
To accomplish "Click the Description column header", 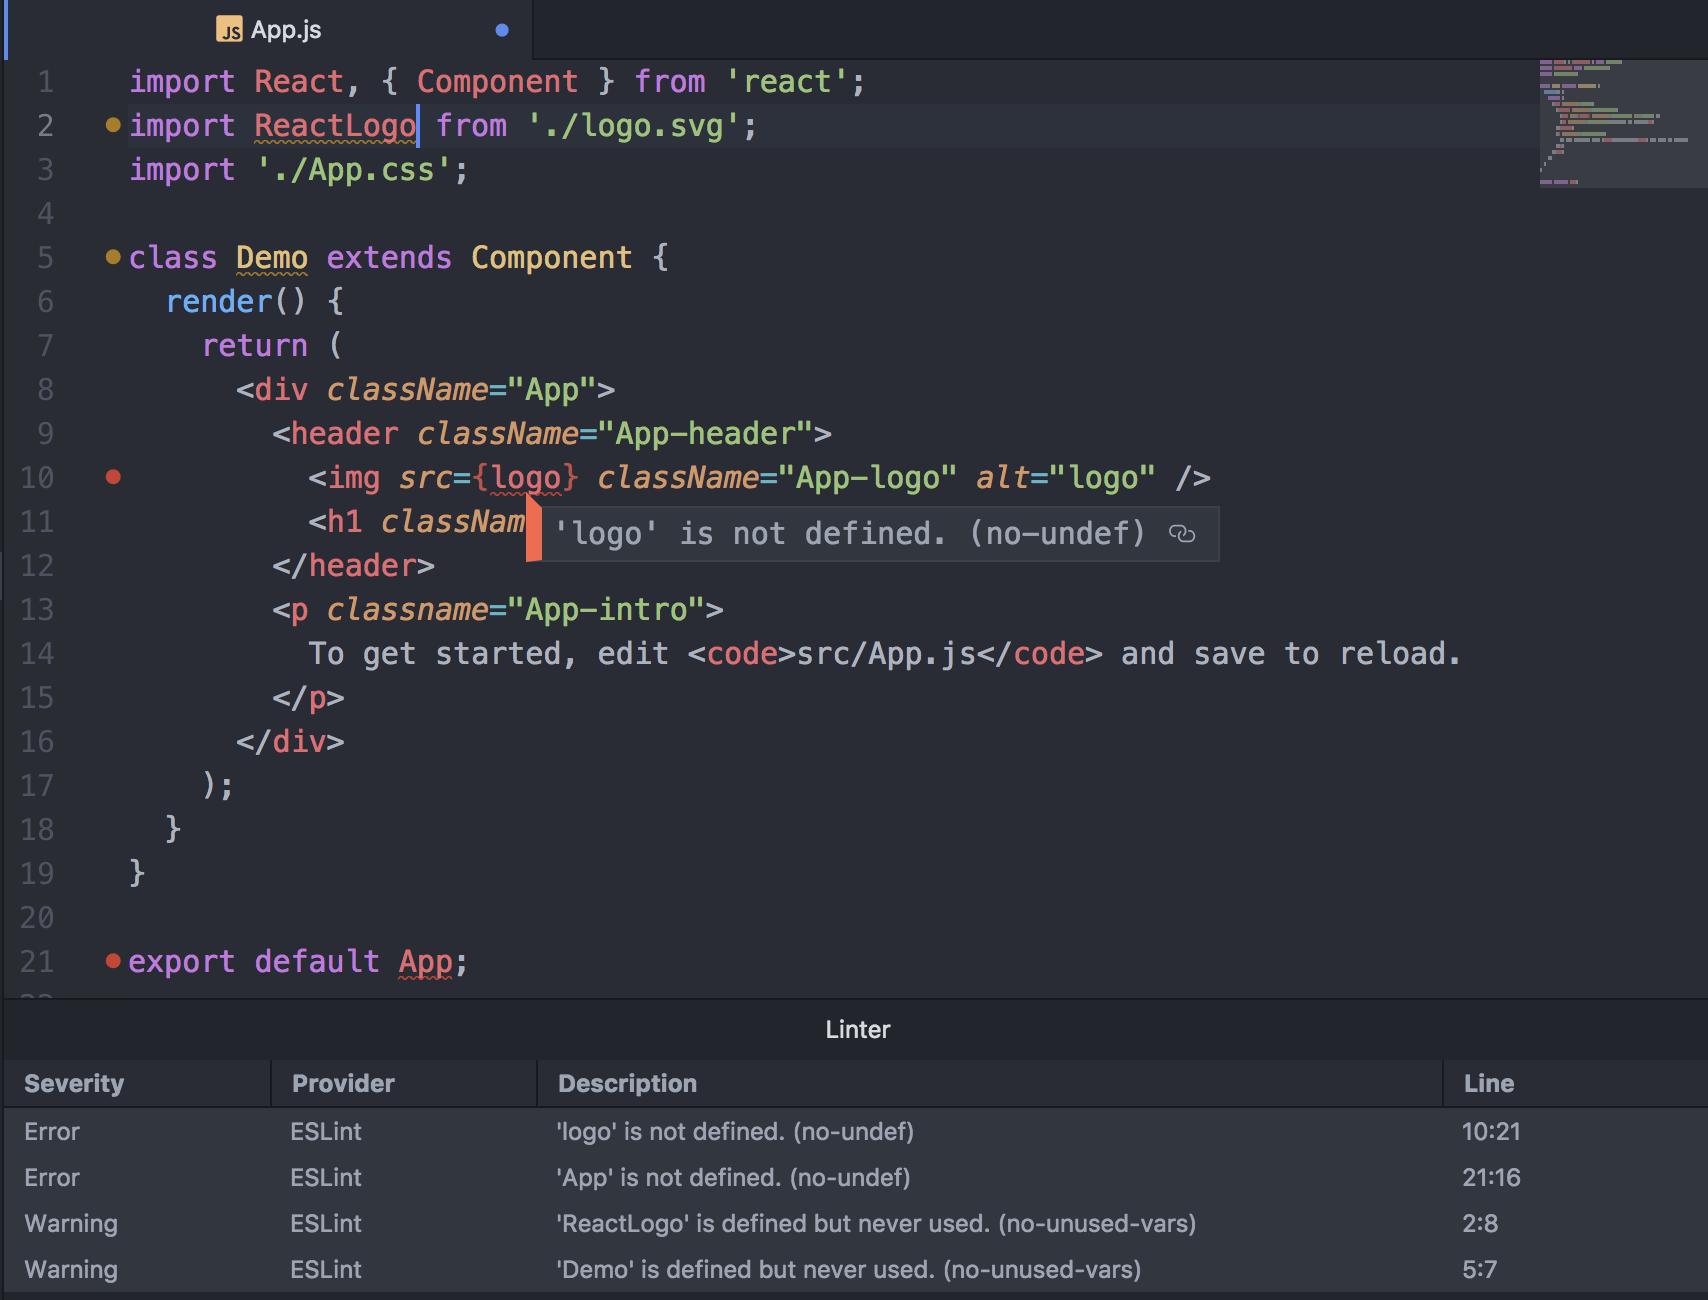I will click(626, 1083).
